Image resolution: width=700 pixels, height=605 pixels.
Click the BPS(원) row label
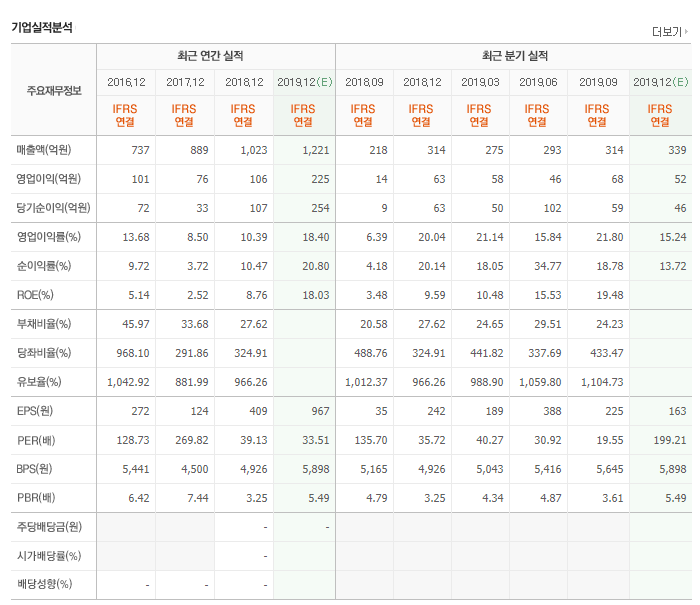[34, 469]
